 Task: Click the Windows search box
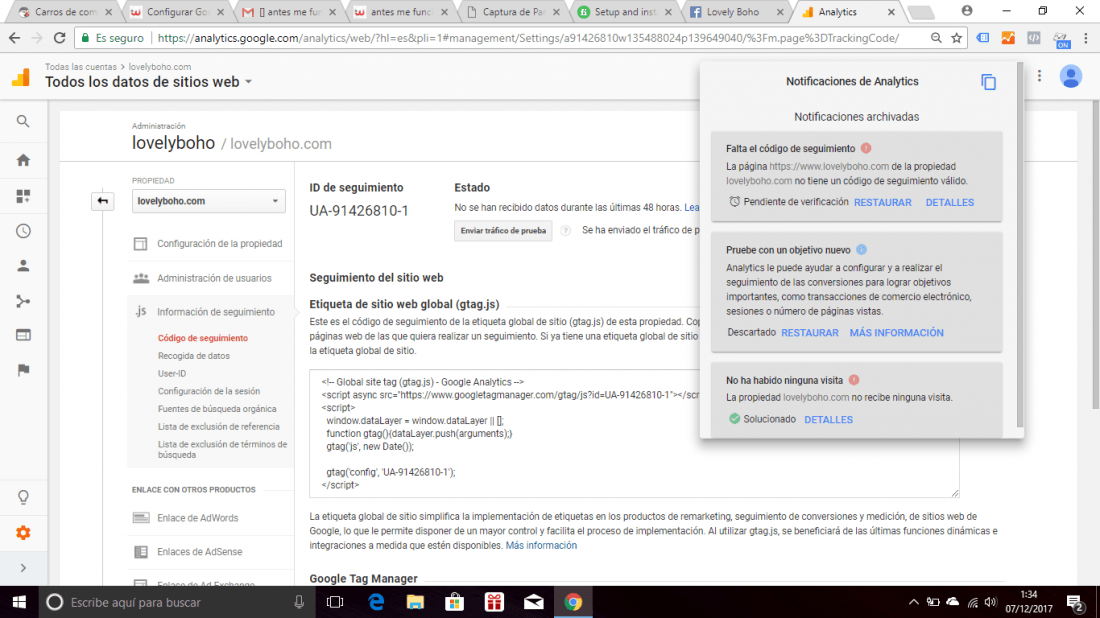pyautogui.click(x=175, y=603)
